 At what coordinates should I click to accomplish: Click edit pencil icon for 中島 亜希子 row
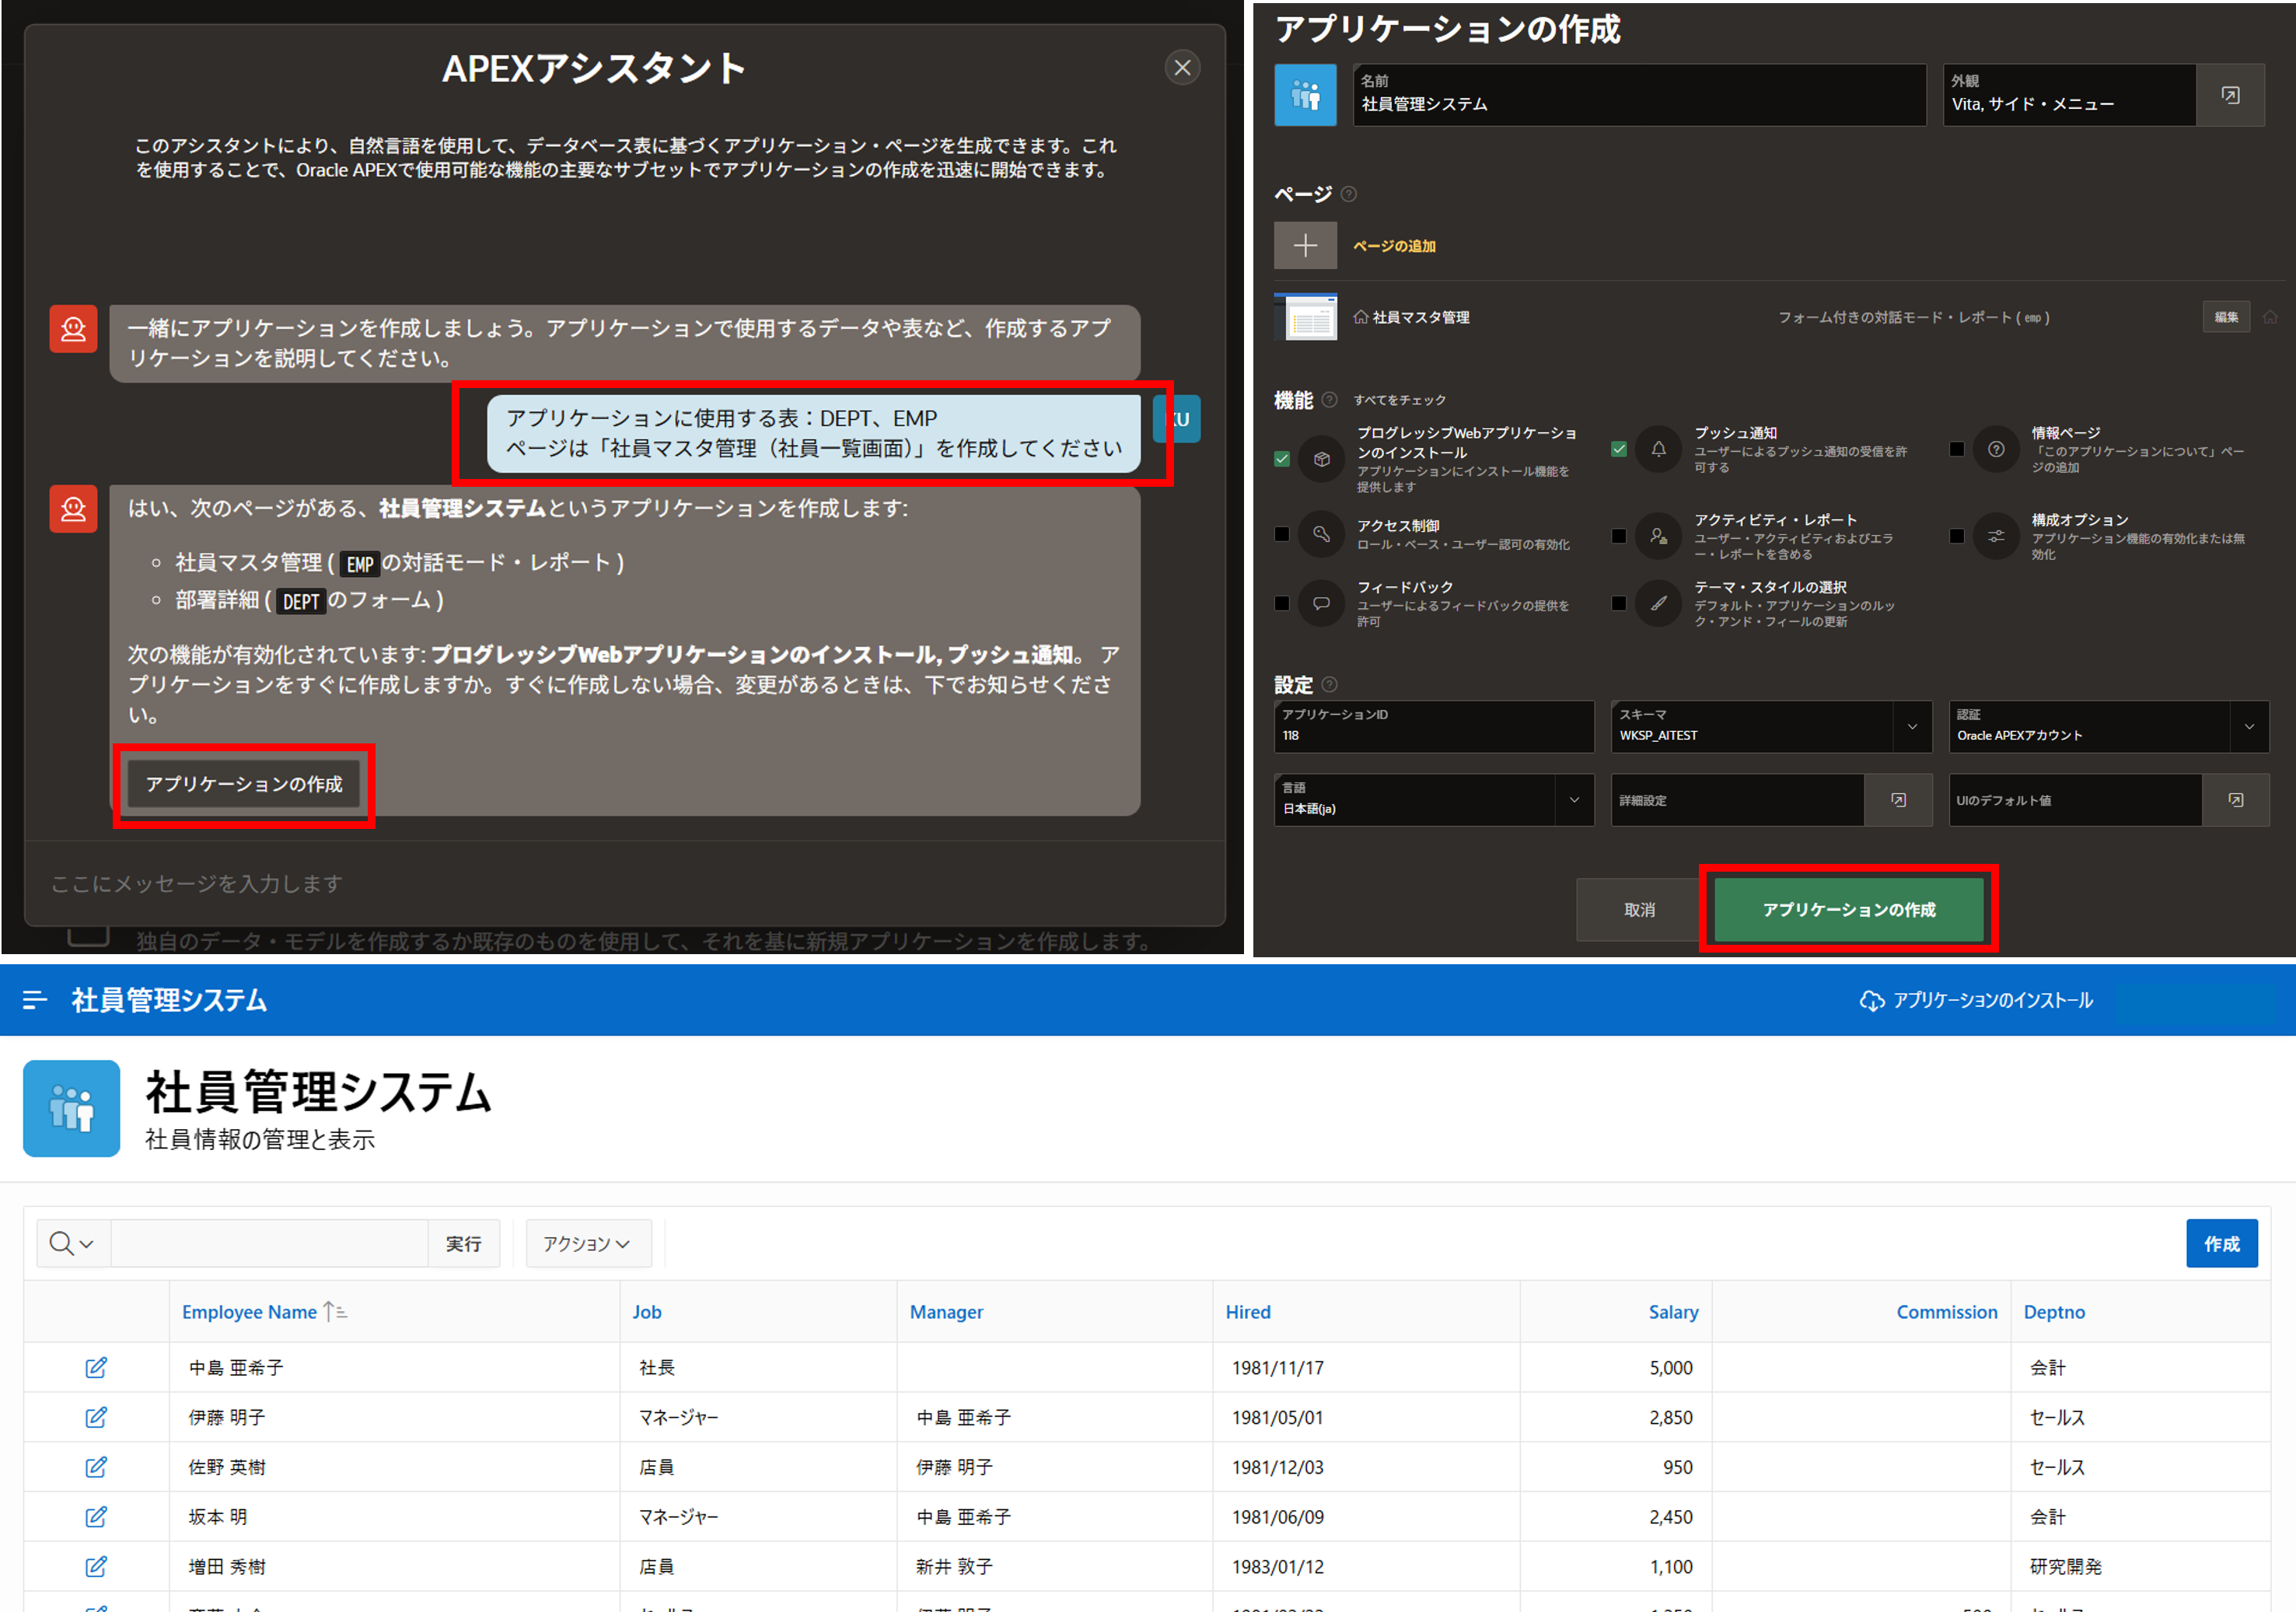click(x=96, y=1367)
